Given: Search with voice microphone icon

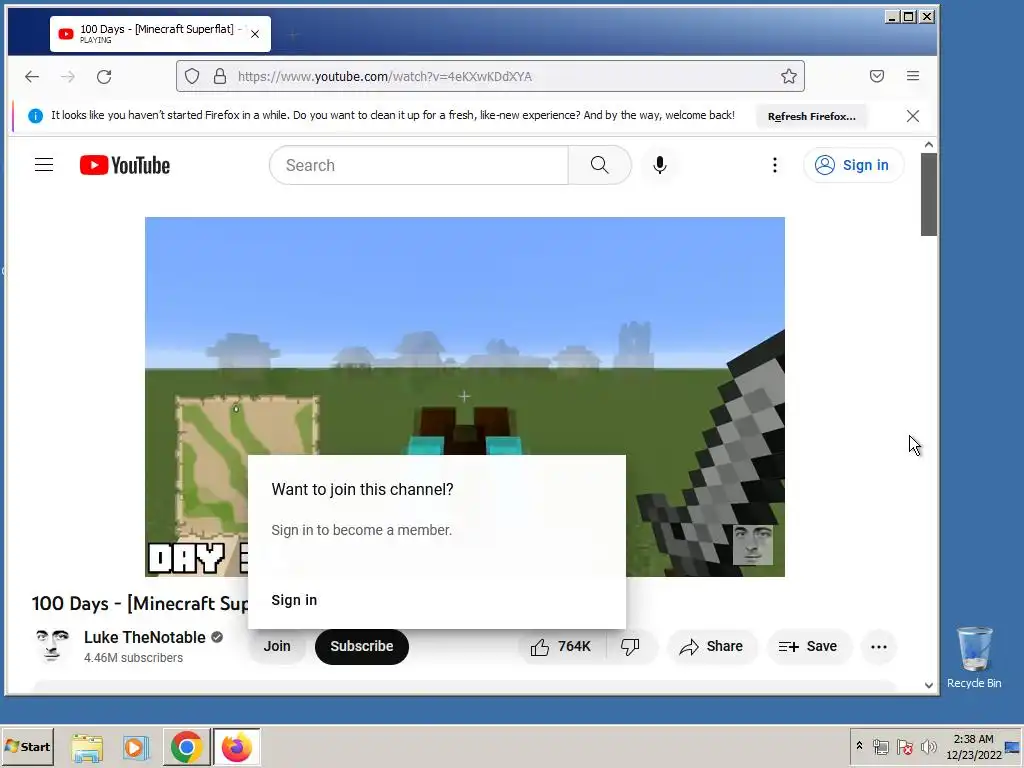Looking at the screenshot, I should [x=660, y=165].
